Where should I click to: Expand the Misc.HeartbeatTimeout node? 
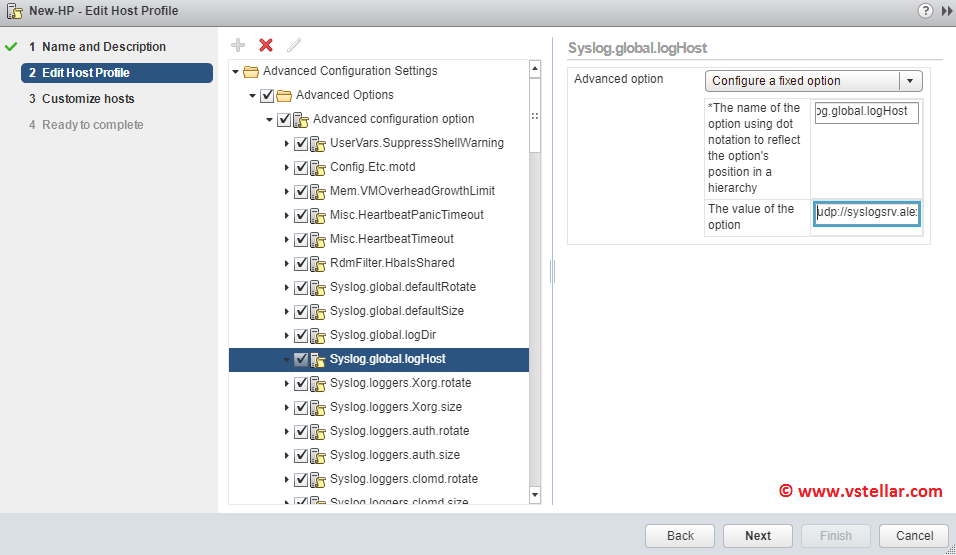point(287,239)
